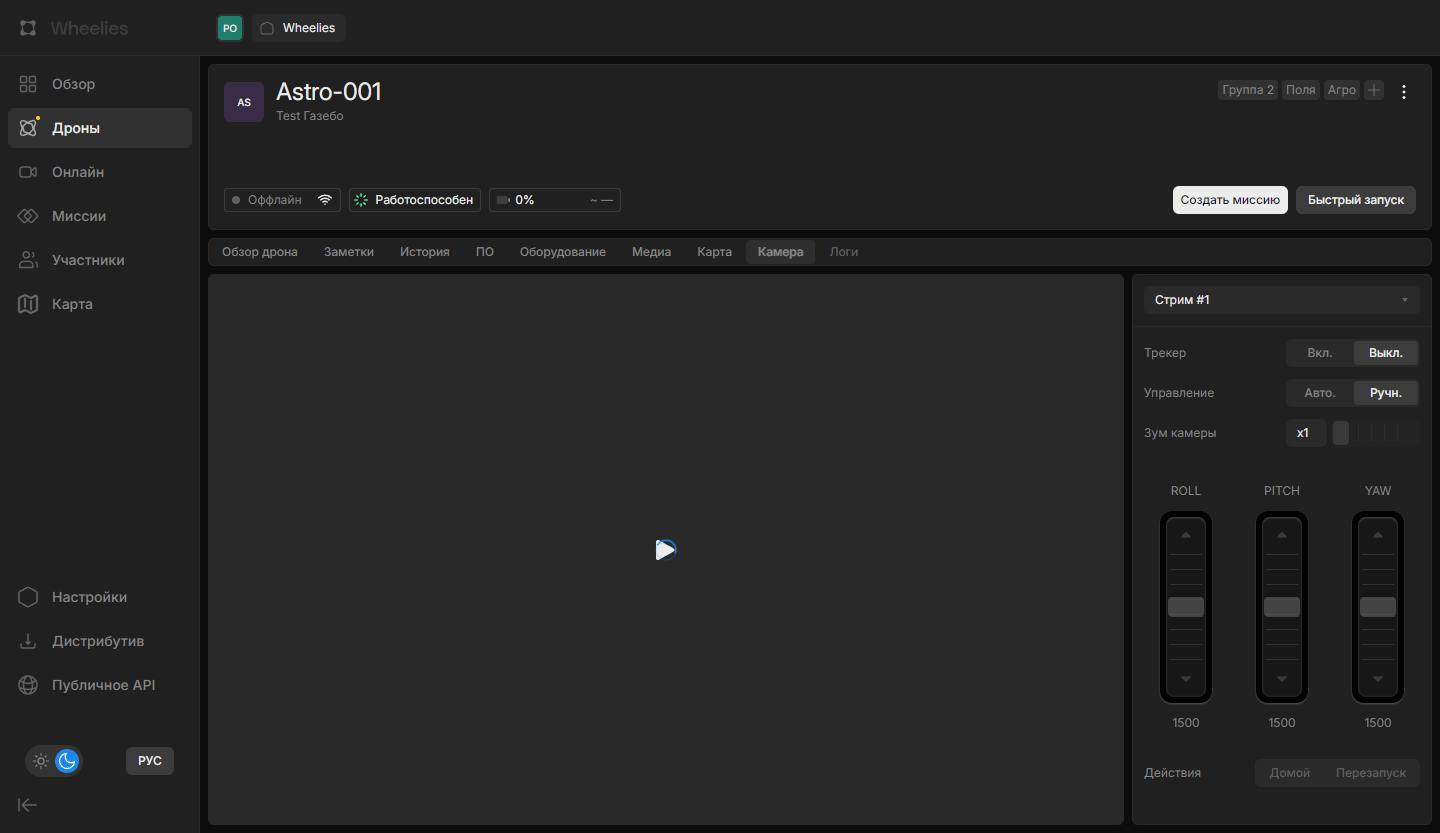Image resolution: width=1440 pixels, height=833 pixels.
Task: Click the Быстрый запуск button
Action: 1355,200
